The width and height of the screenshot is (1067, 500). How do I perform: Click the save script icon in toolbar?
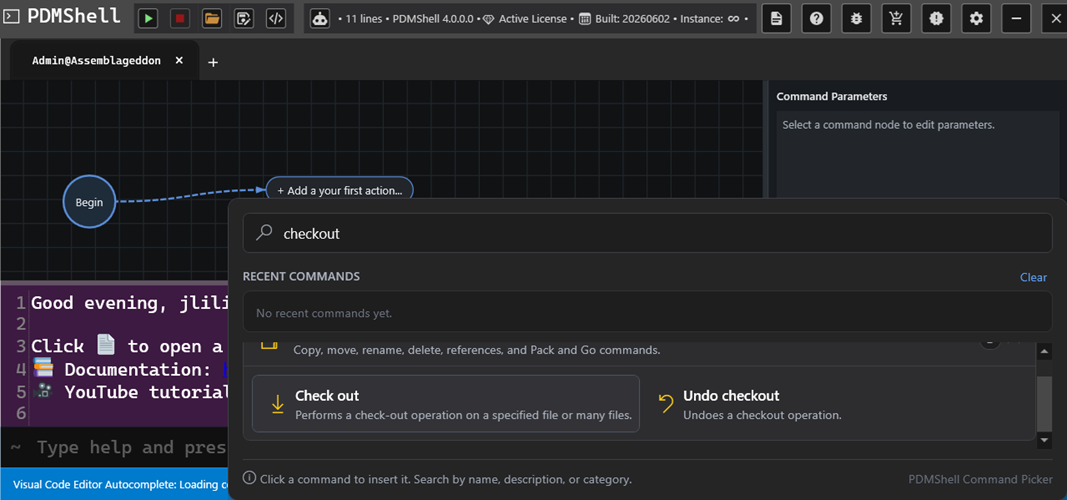click(x=244, y=18)
